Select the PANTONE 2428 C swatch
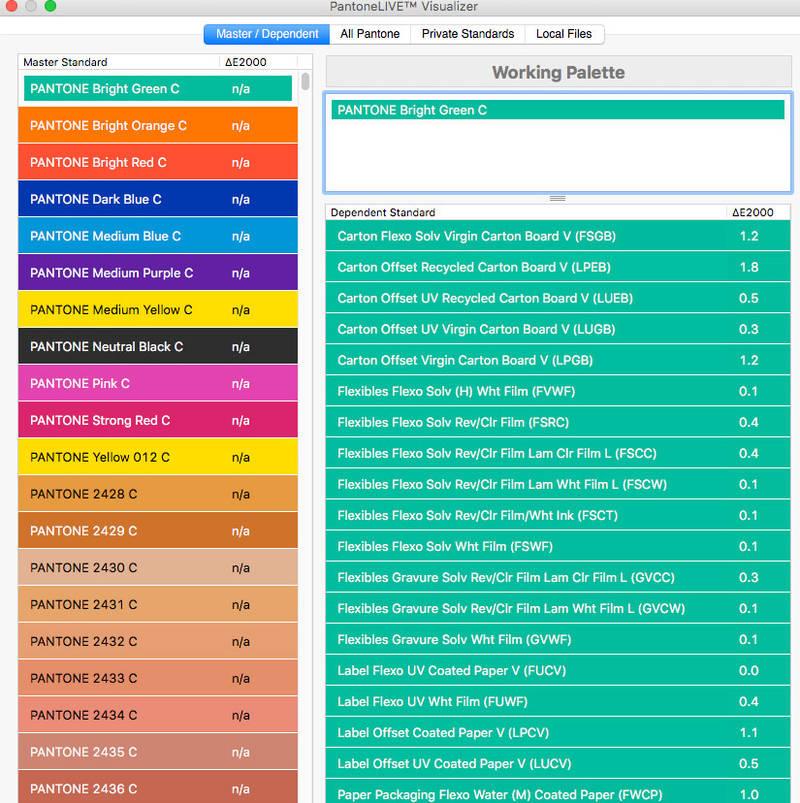This screenshot has width=800, height=803. pos(158,494)
